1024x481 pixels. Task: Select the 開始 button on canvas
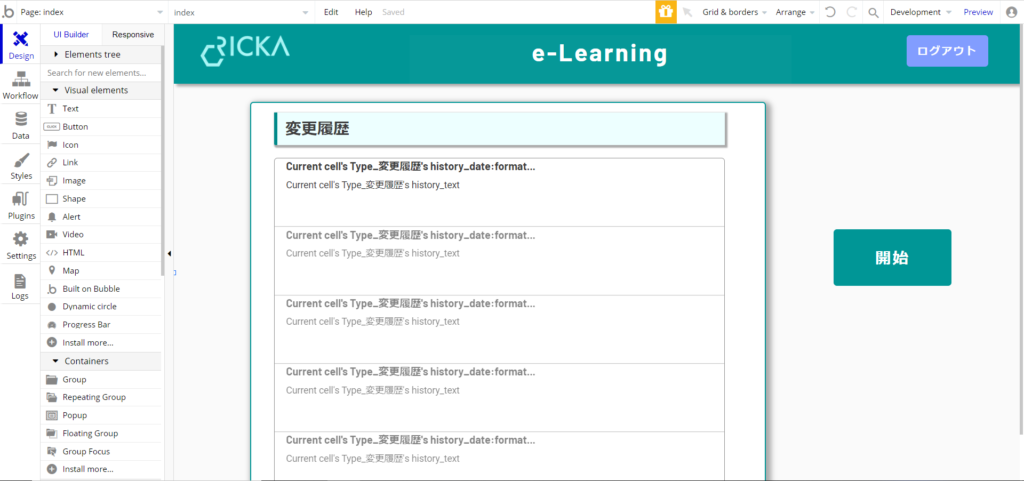(892, 257)
